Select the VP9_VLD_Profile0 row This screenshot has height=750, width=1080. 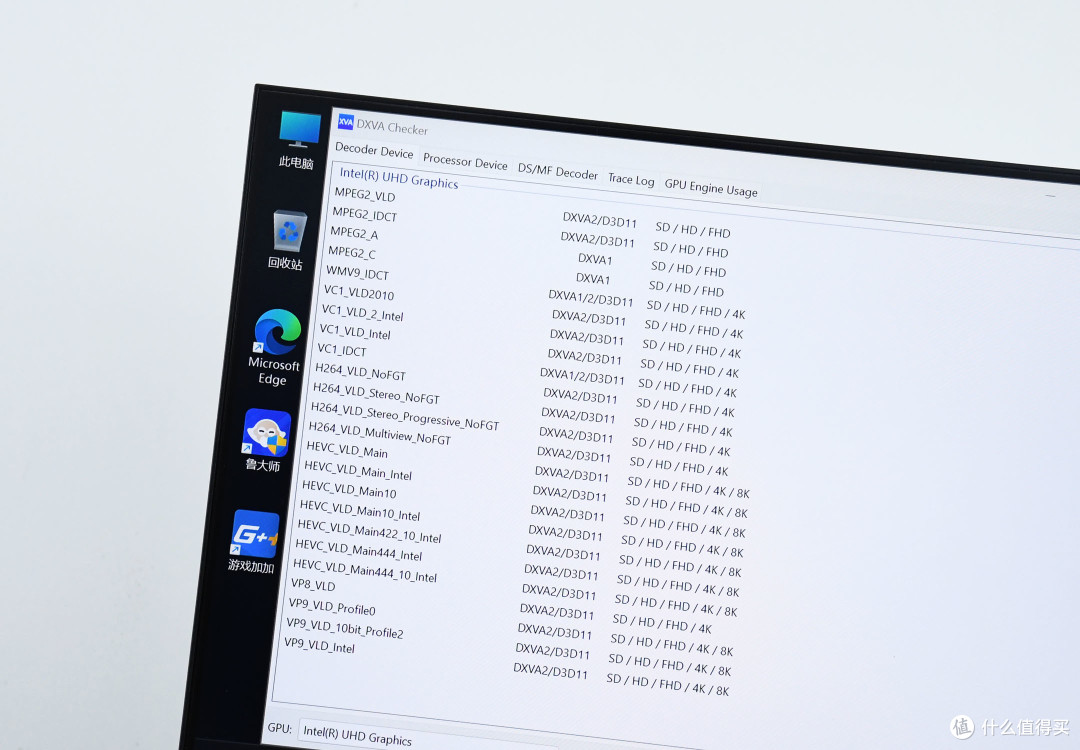click(x=511, y=627)
